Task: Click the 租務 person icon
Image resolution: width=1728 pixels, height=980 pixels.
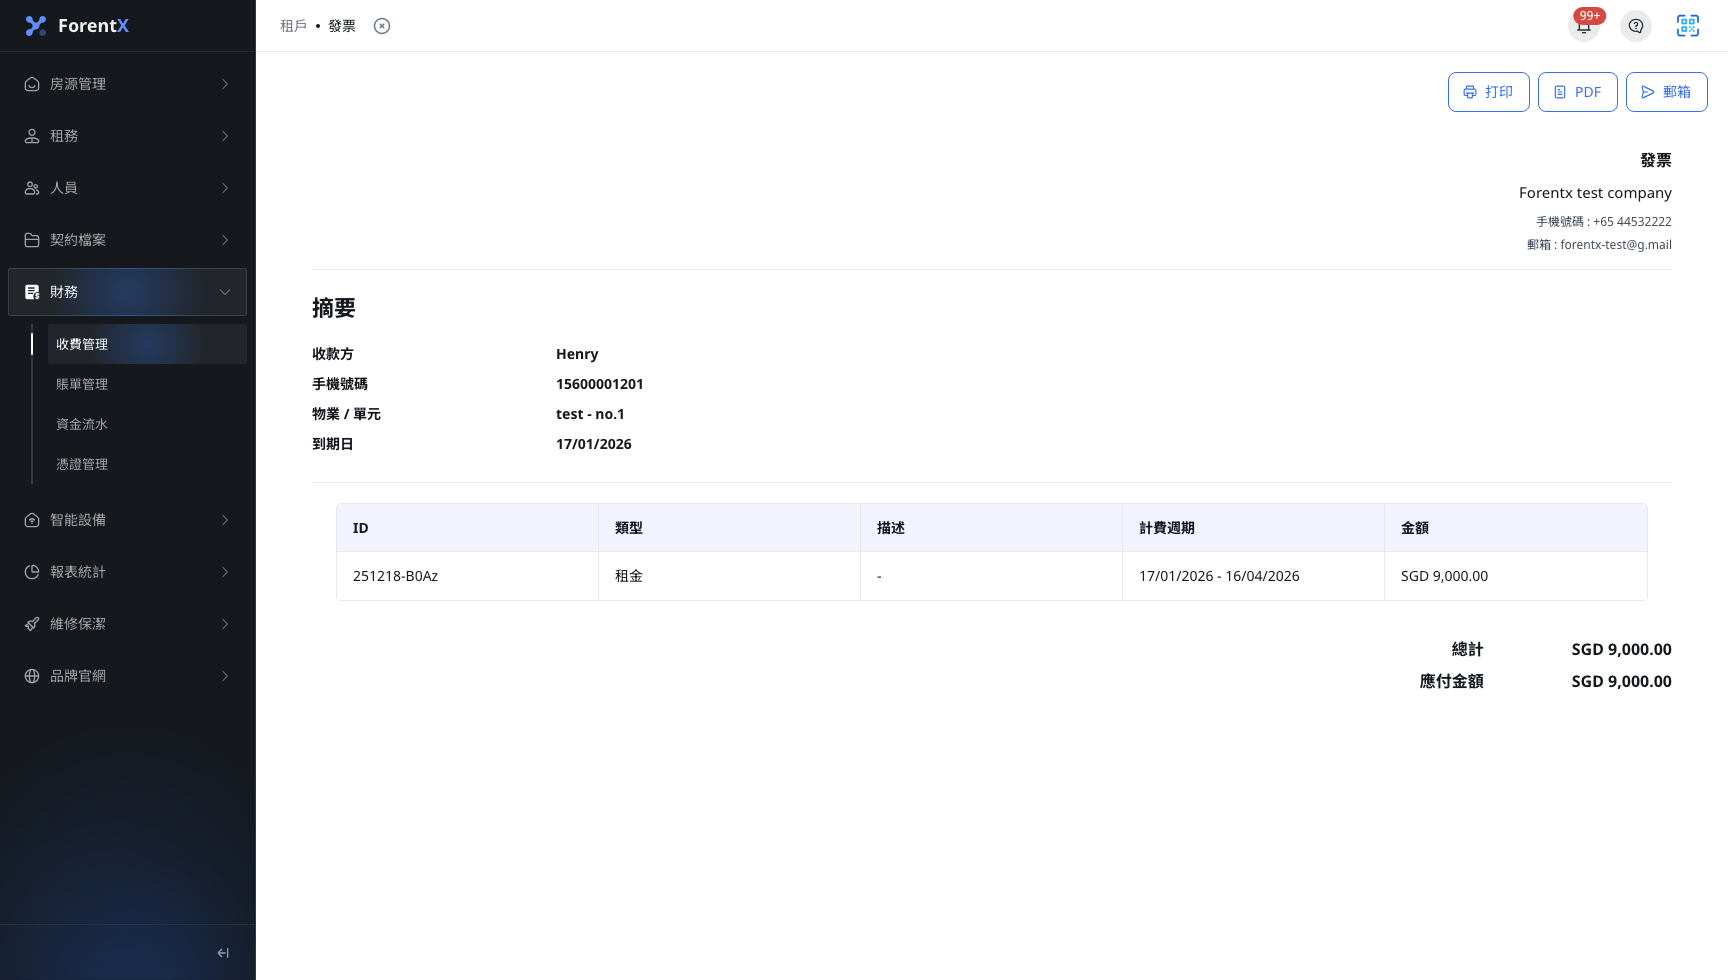Action: pos(32,136)
